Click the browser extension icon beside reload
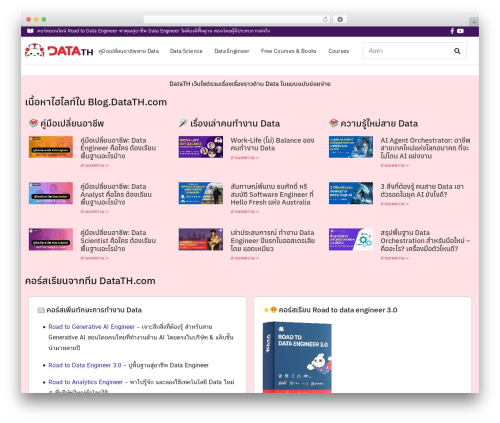 (340, 20)
